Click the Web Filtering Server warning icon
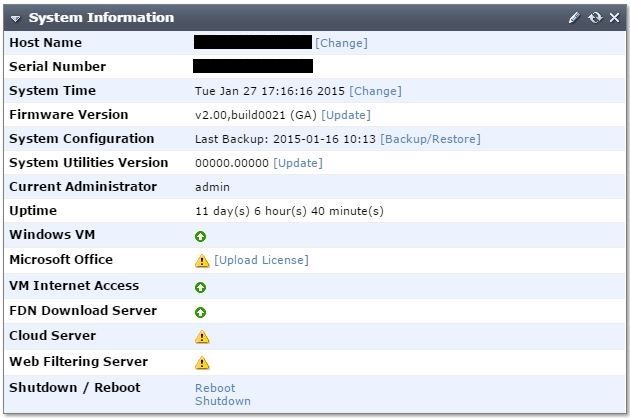 click(x=202, y=363)
